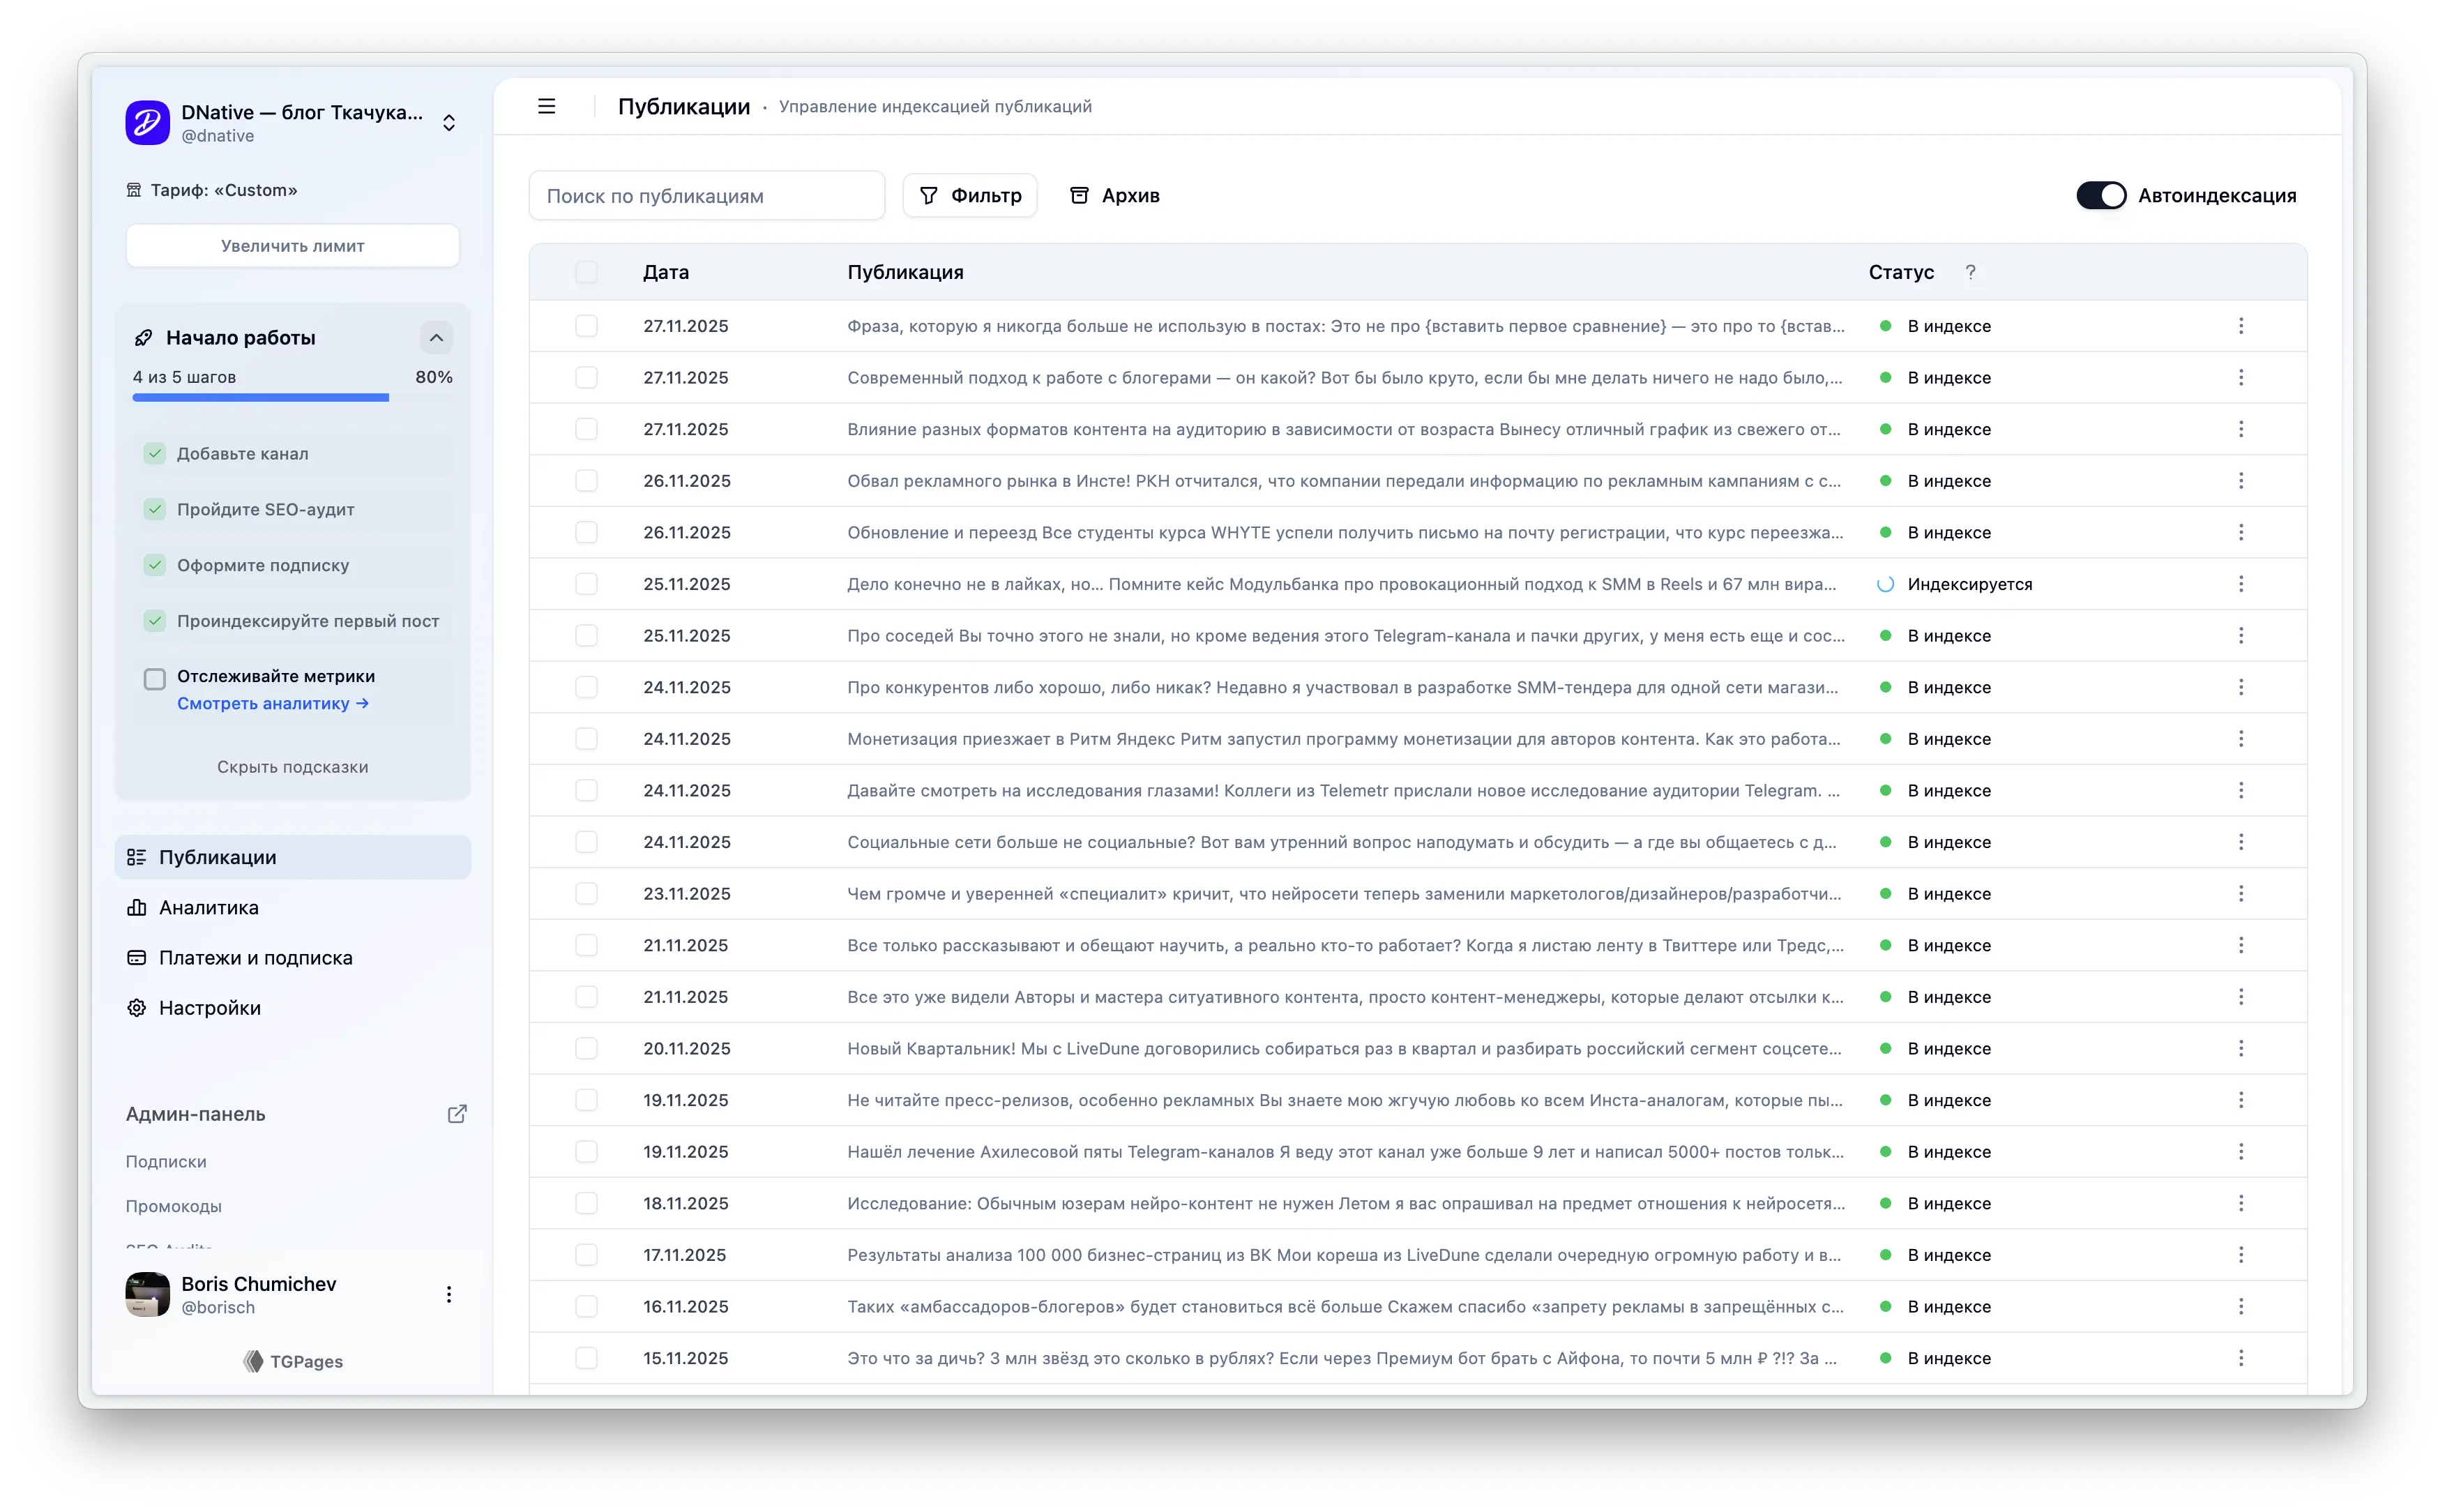Screen dimensions: 2445x1512
Task: Check the Отслеживайте метрики step checkbox
Action: 155,679
